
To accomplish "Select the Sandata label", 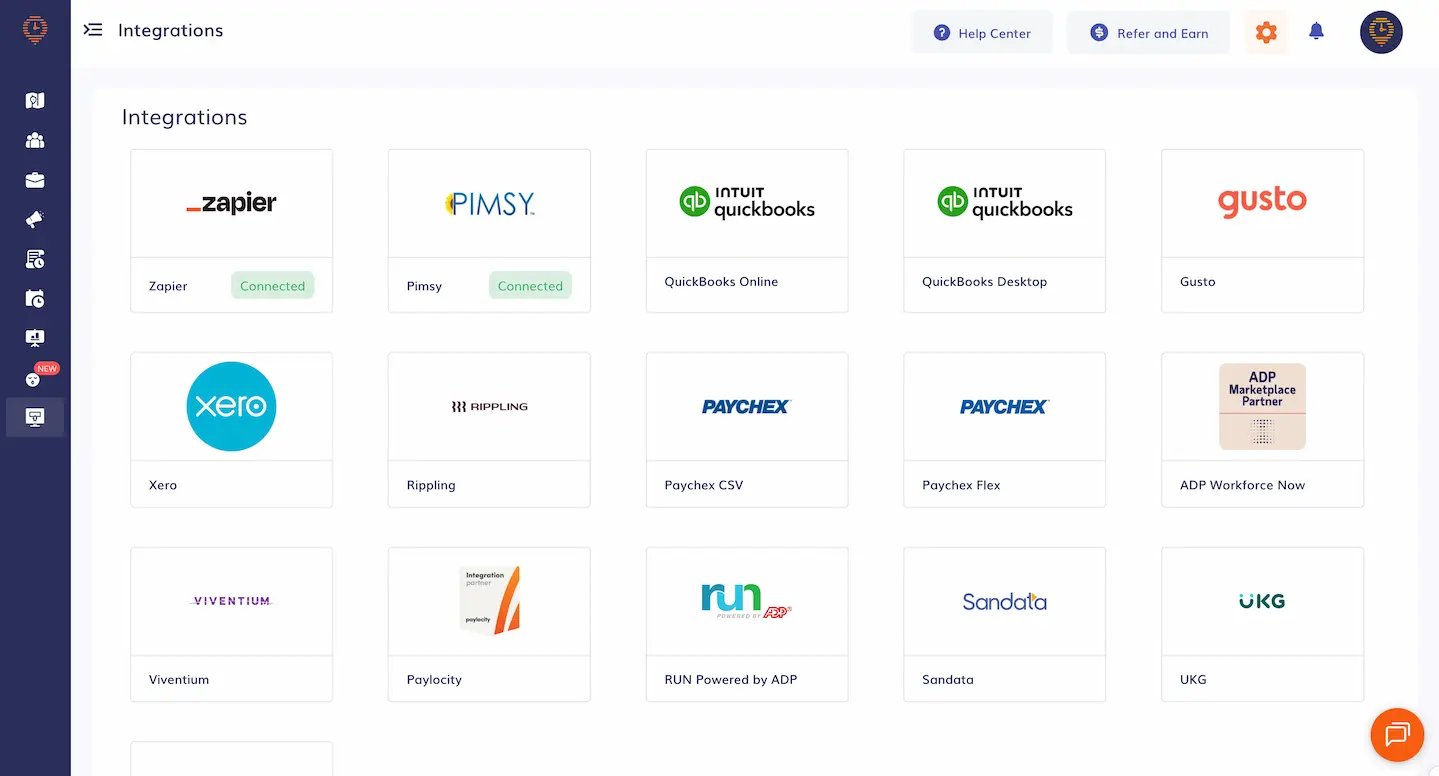I will (948, 680).
